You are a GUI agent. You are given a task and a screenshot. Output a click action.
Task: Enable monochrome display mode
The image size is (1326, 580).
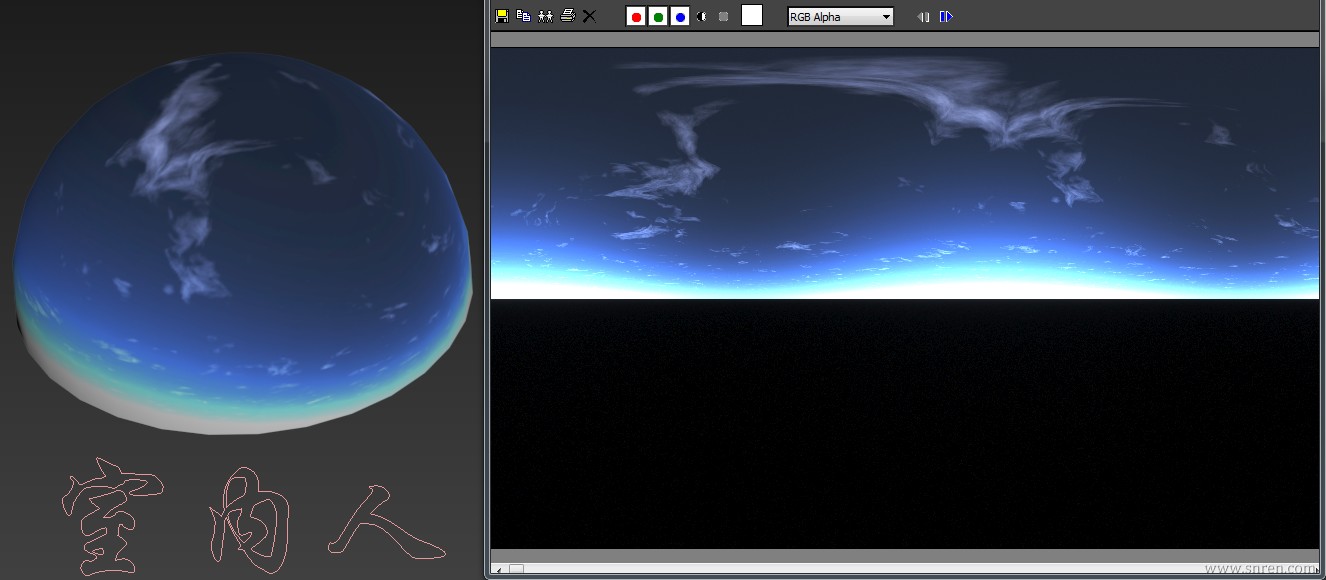723,16
